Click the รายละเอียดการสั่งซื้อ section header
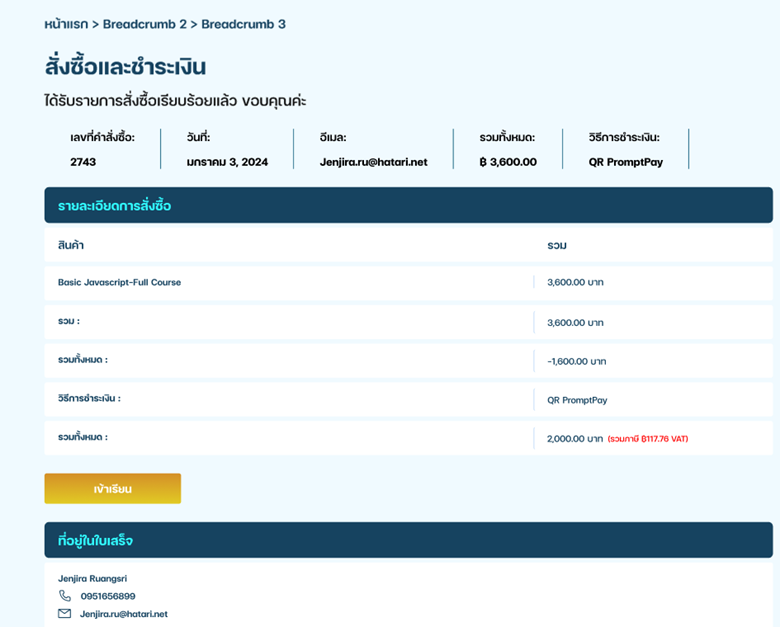This screenshot has height=627, width=780. coord(408,205)
